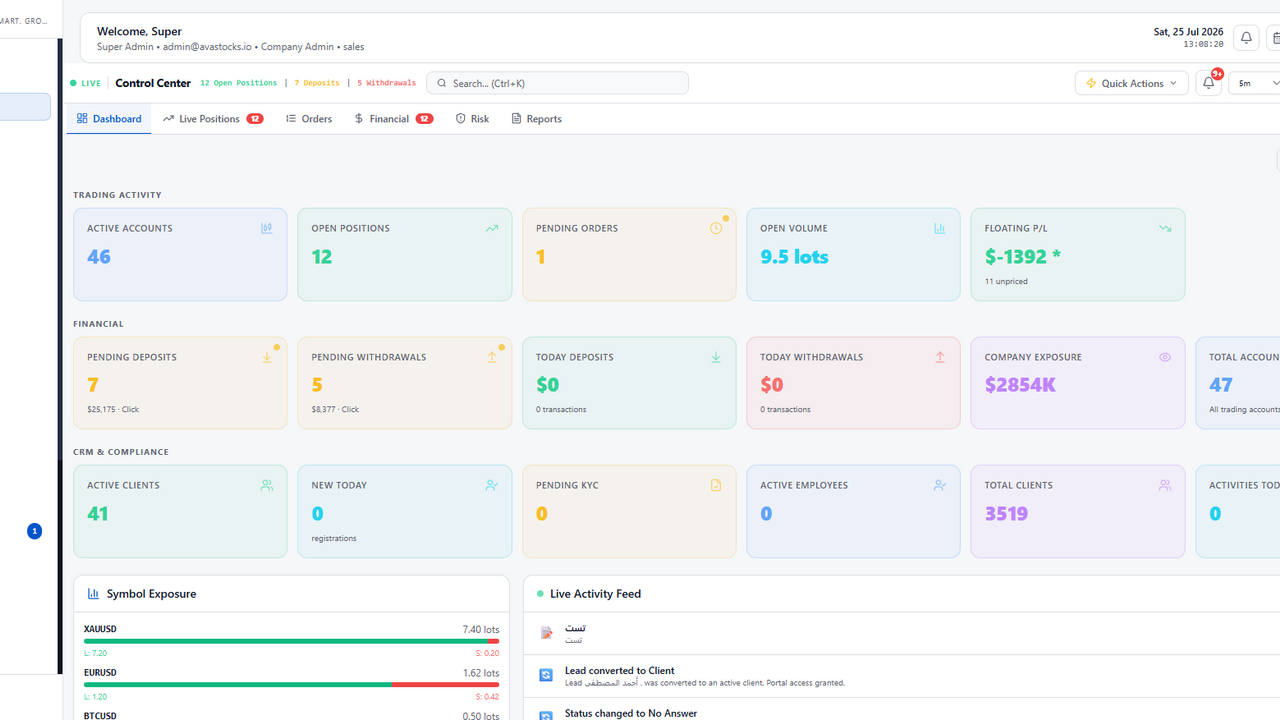Click the blue sidebar badge showing 1
Screen dimensions: 1280x720
pyautogui.click(x=34, y=531)
